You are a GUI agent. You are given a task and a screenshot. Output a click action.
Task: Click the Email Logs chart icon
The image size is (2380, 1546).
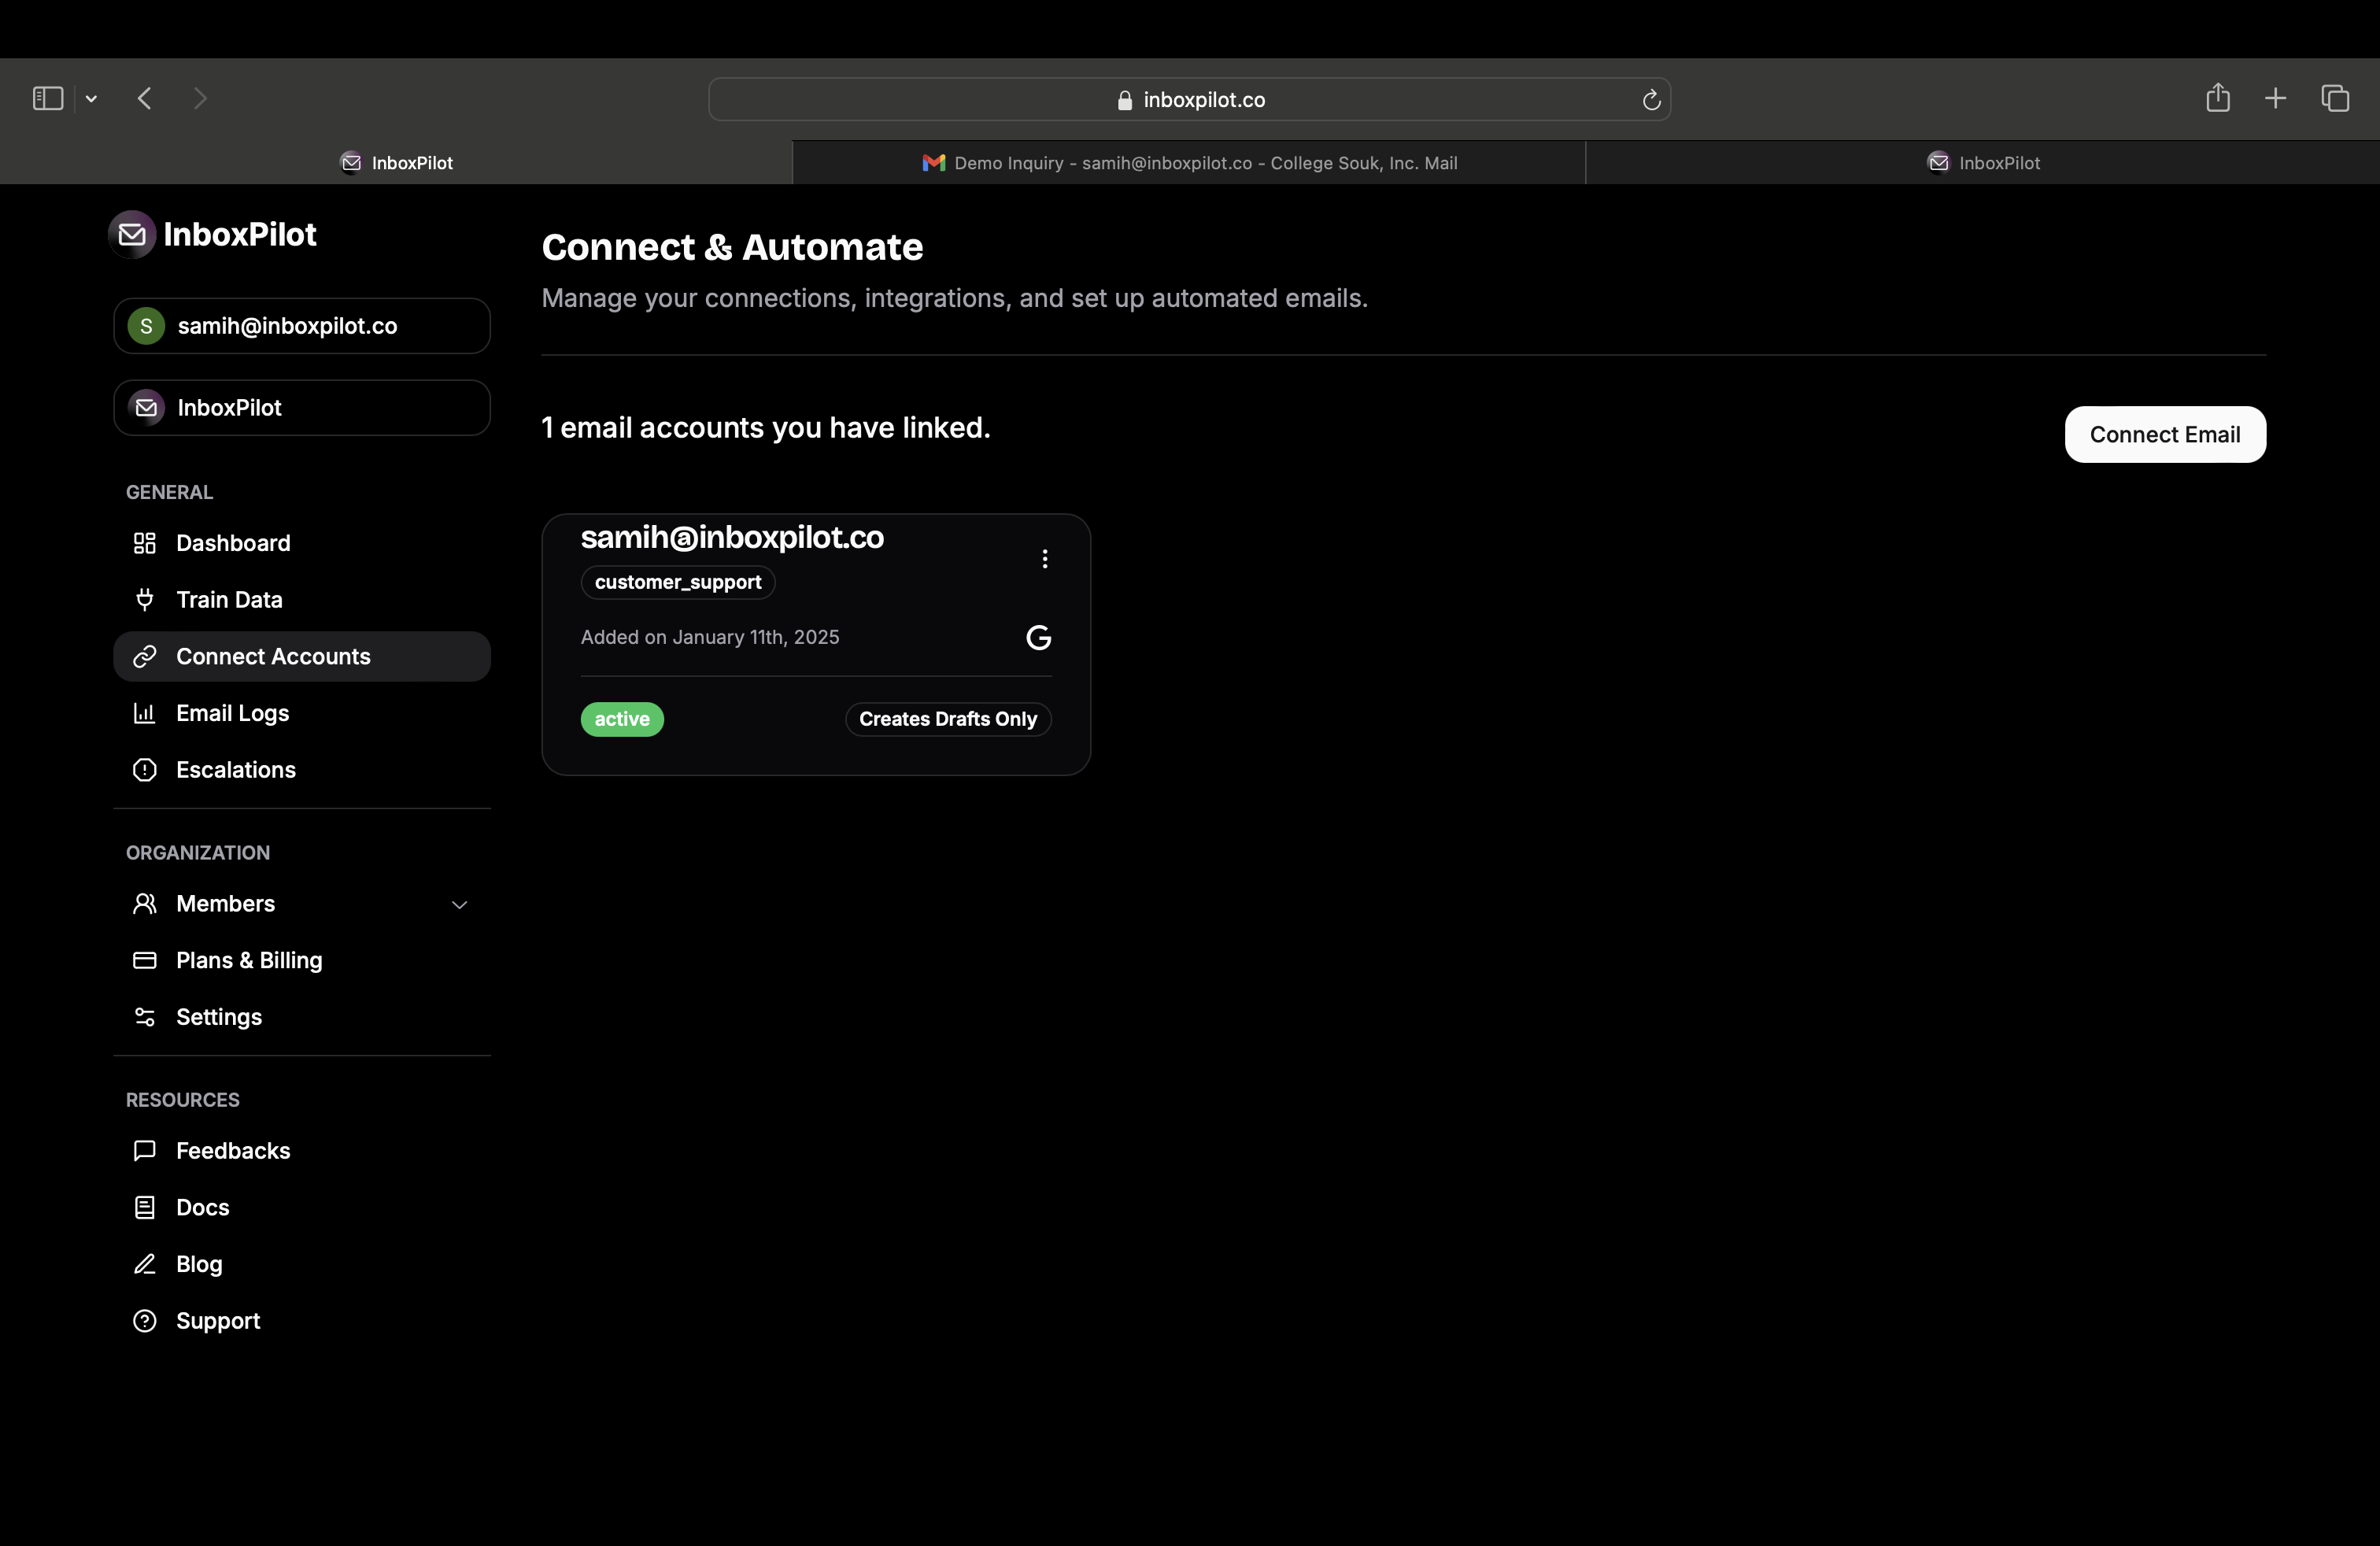coord(145,713)
